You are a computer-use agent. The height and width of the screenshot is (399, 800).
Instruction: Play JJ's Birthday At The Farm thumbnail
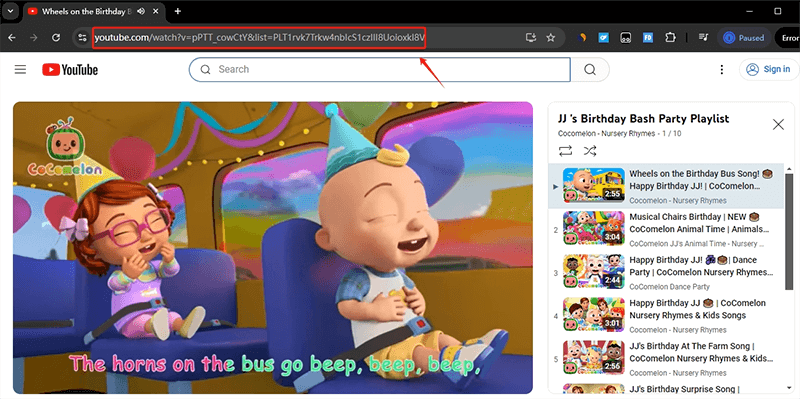594,357
